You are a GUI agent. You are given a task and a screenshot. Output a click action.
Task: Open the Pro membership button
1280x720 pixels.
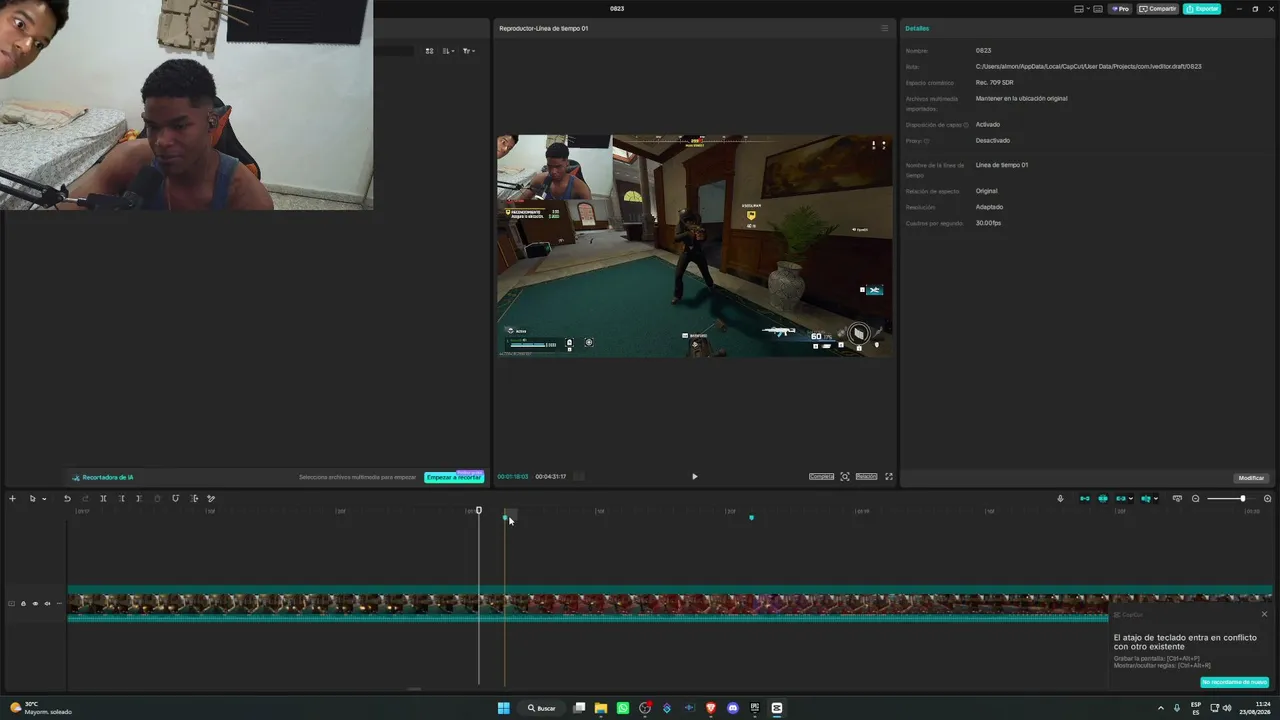tap(1120, 9)
